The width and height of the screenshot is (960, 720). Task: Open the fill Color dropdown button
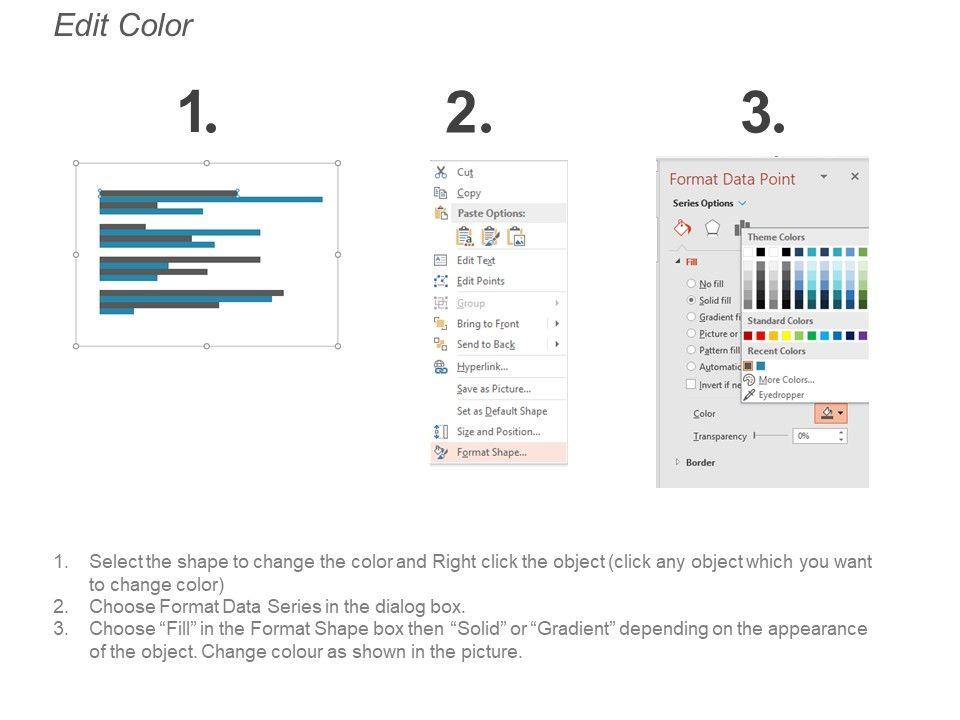(830, 413)
